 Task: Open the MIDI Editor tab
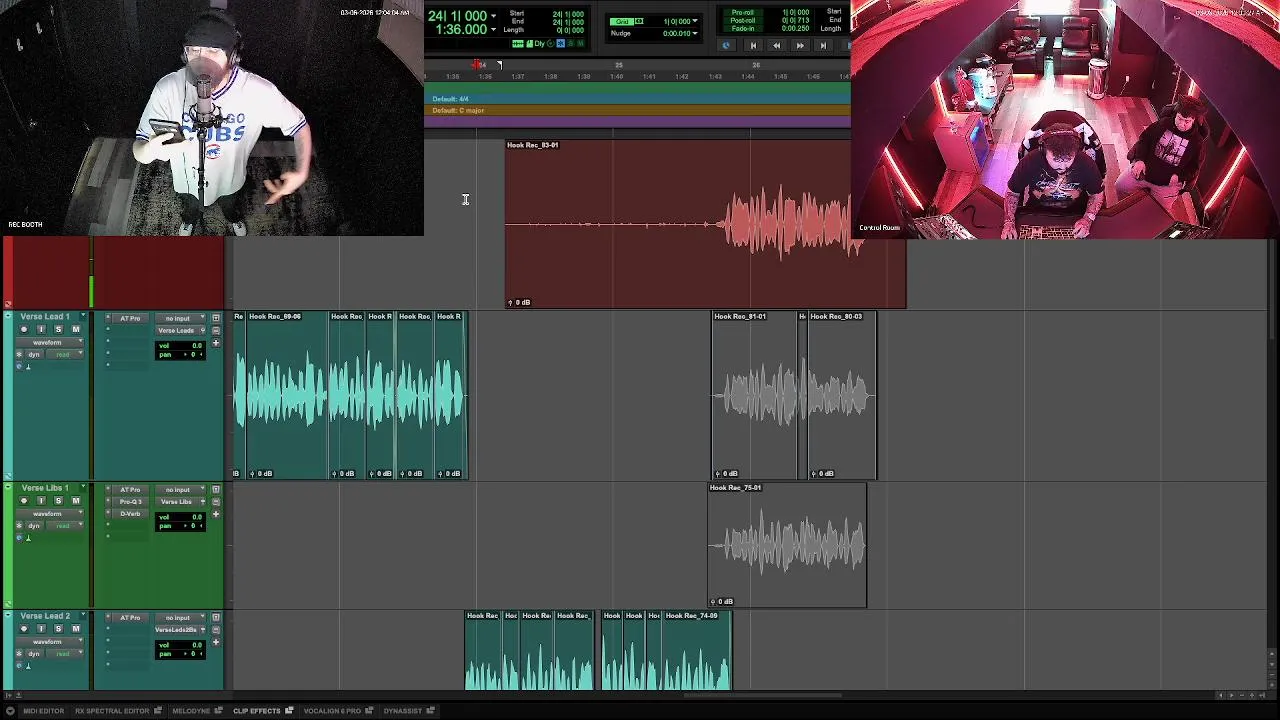tap(43, 711)
